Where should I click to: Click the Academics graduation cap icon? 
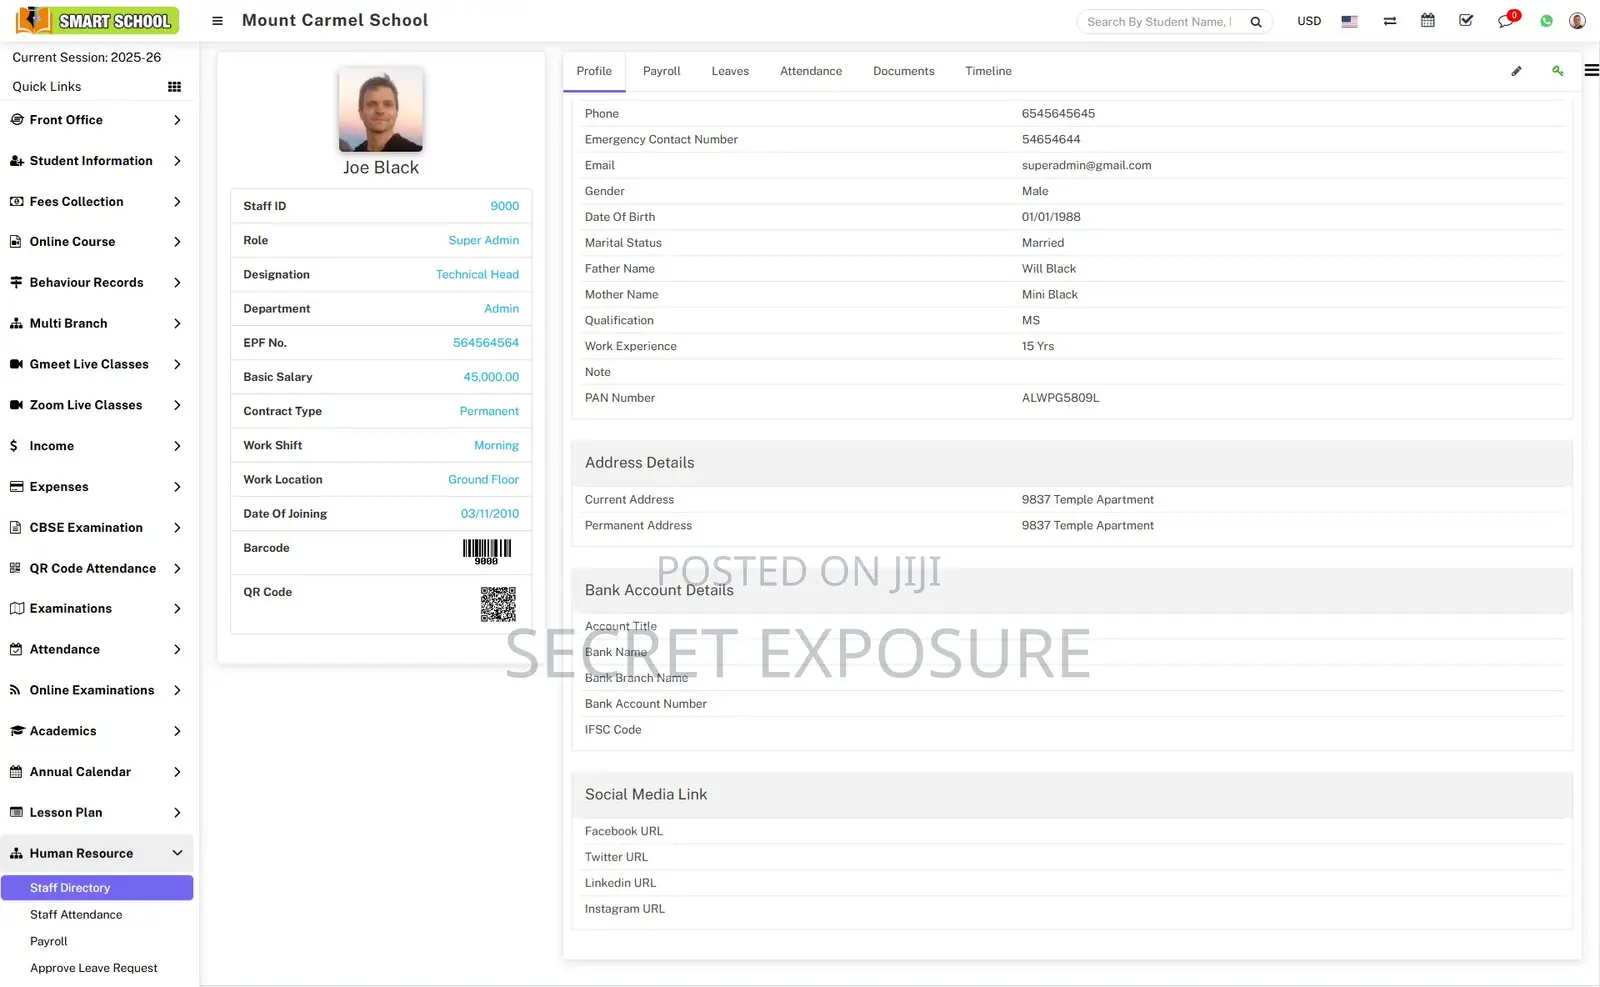click(16, 731)
